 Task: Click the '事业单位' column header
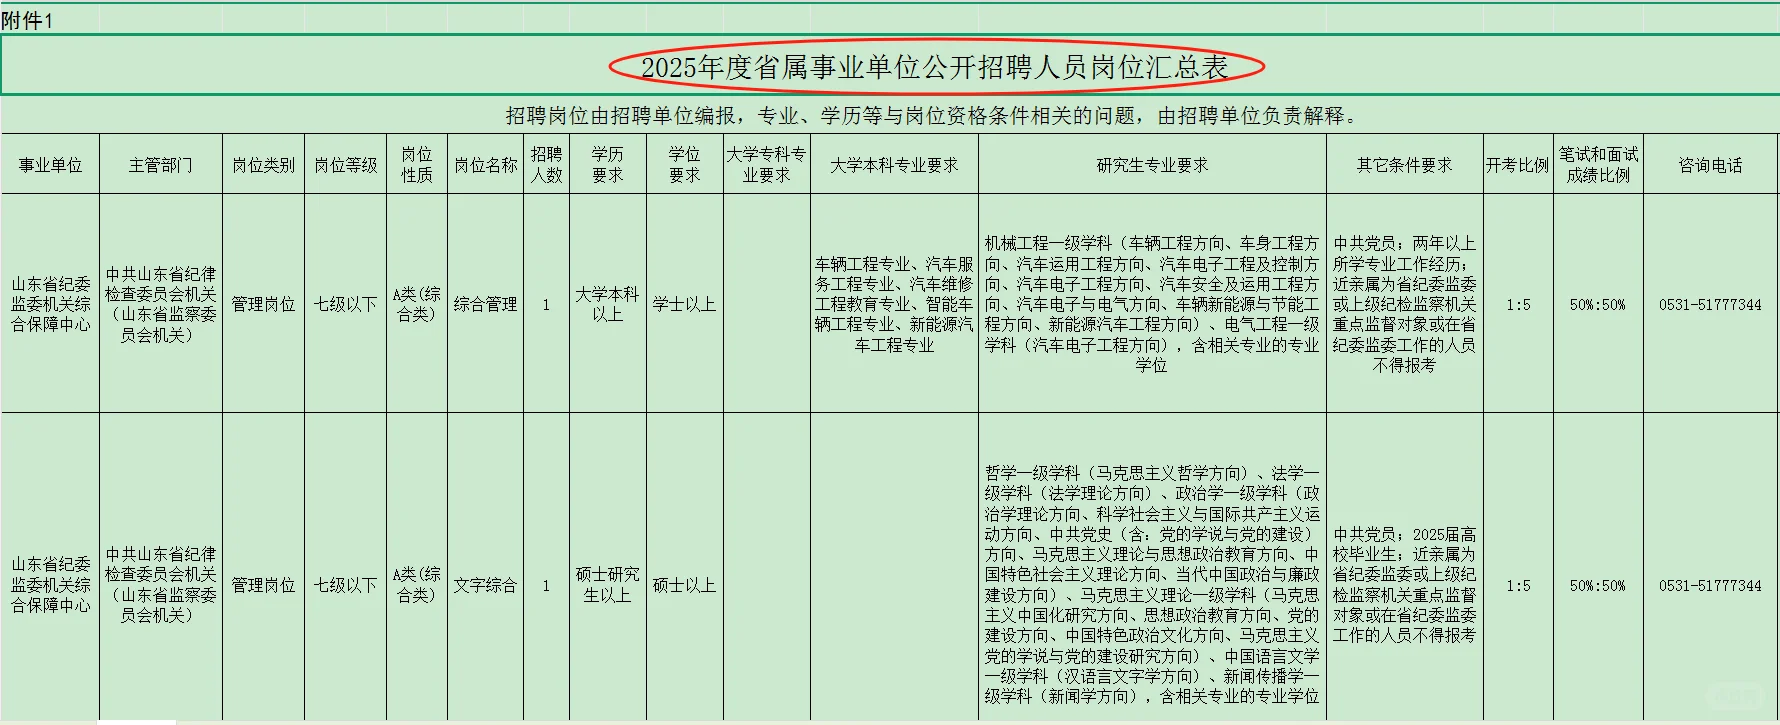(50, 165)
